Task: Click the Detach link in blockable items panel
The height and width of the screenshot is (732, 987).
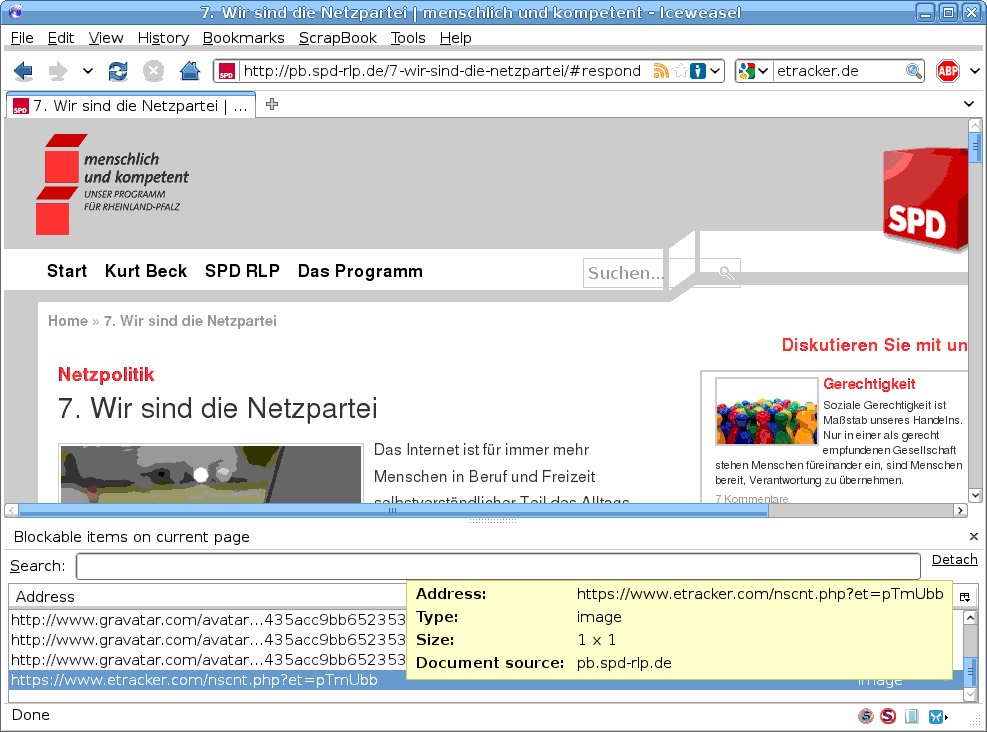Action: 954,560
